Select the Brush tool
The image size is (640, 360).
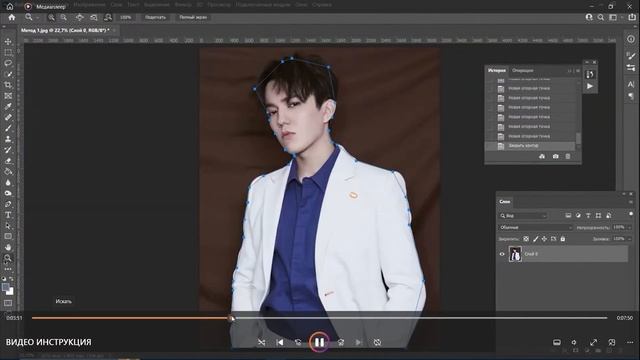click(x=8, y=128)
